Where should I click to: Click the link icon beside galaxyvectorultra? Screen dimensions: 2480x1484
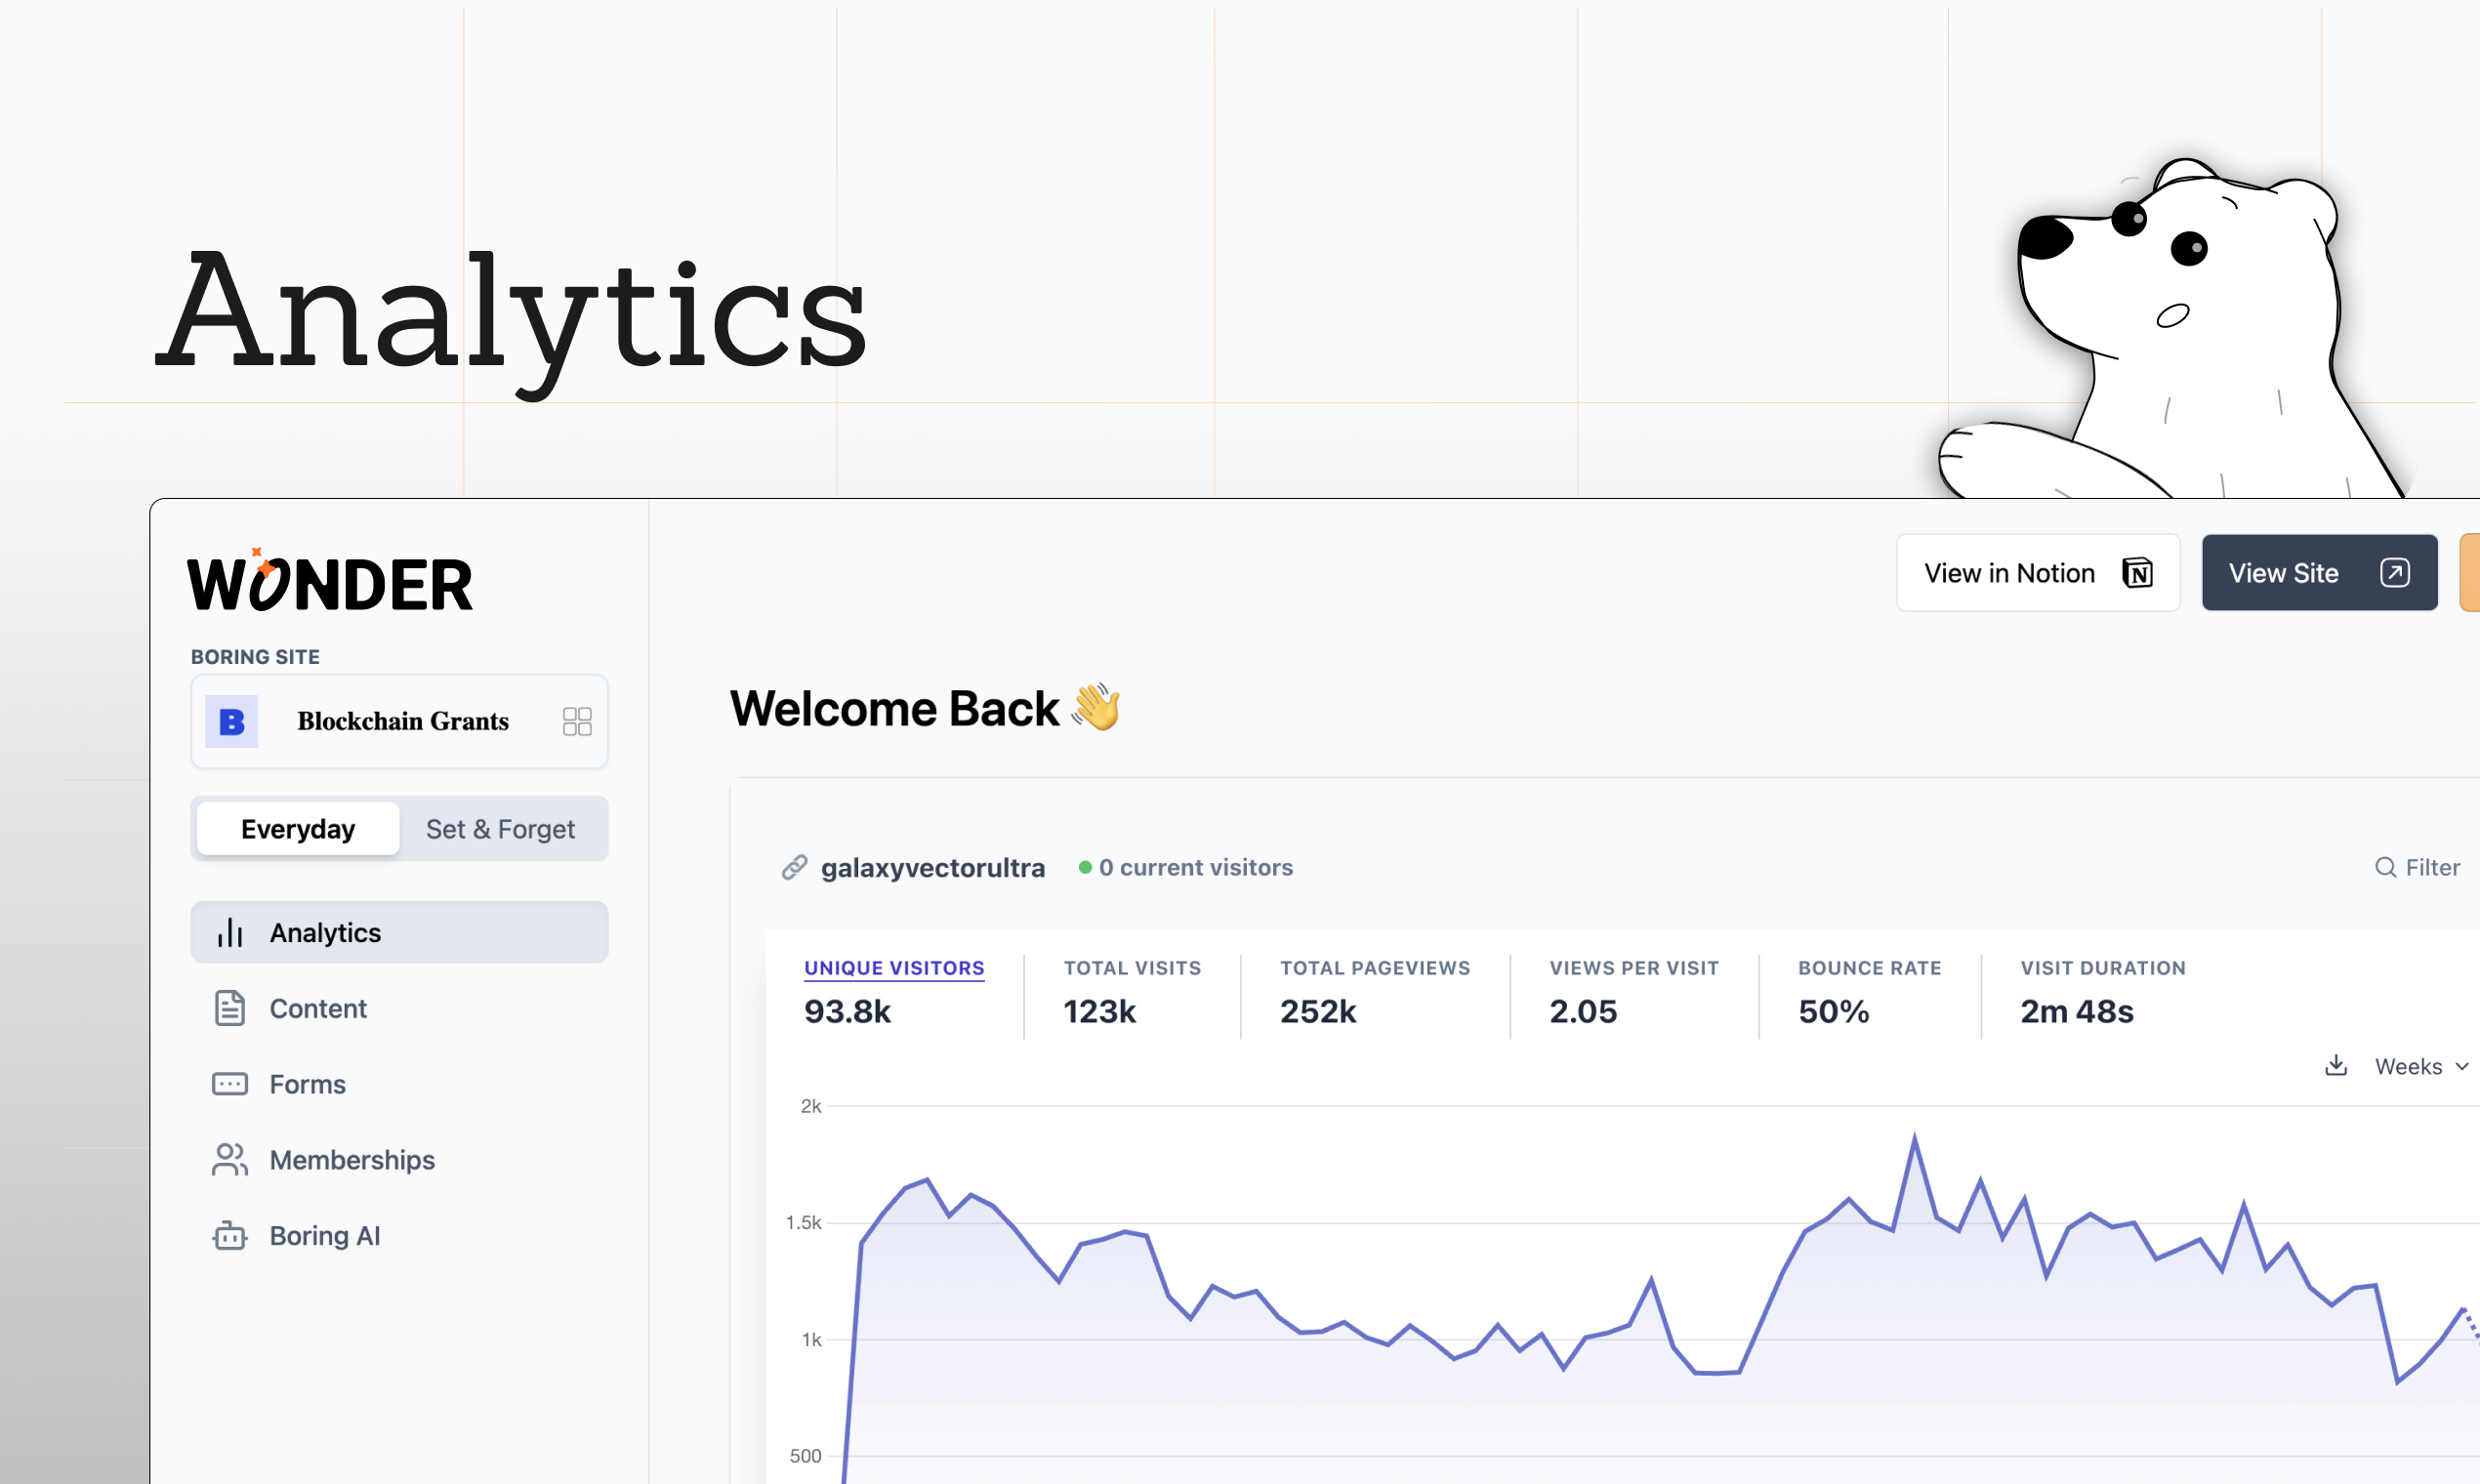[794, 867]
